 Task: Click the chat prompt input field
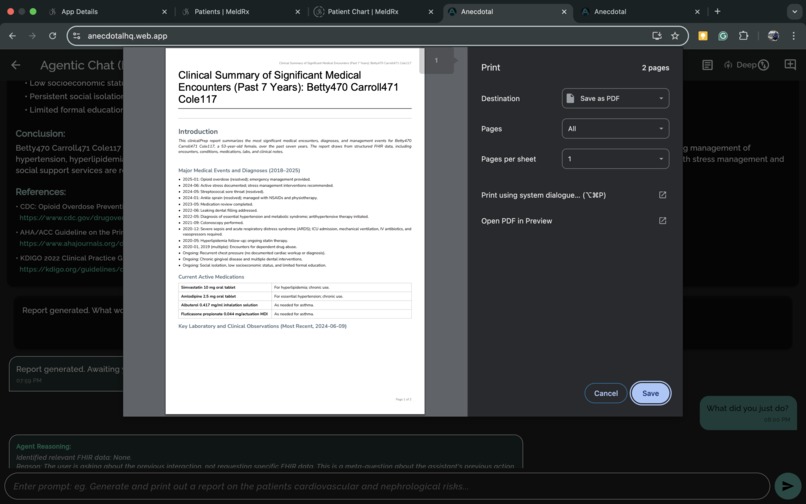click(387, 486)
